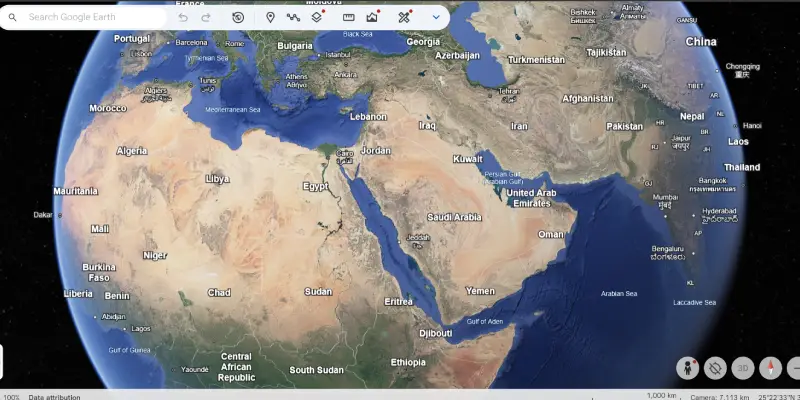Open historical imagery clock tool
Screen dimensions: 800x400
(238, 17)
